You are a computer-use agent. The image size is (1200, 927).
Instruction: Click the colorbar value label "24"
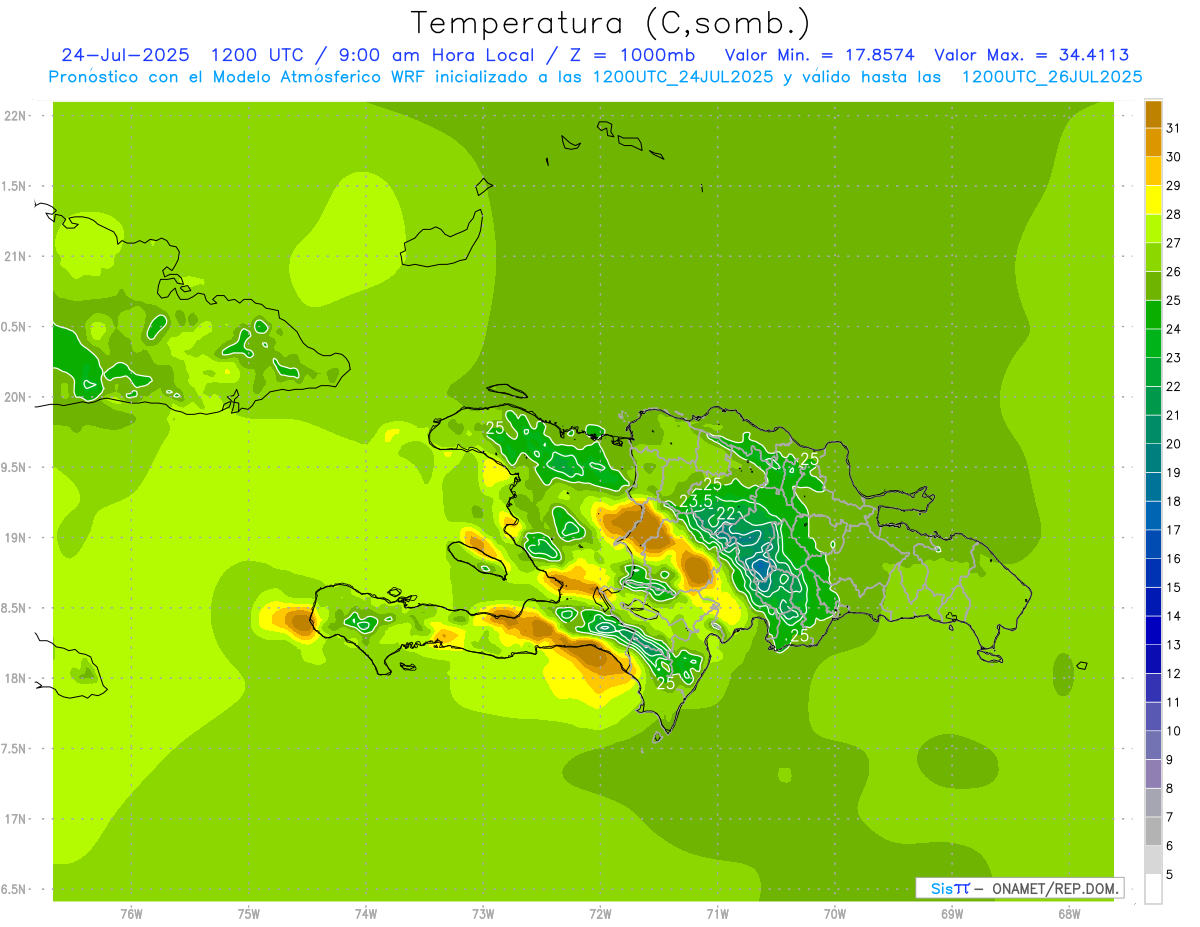pos(1174,329)
